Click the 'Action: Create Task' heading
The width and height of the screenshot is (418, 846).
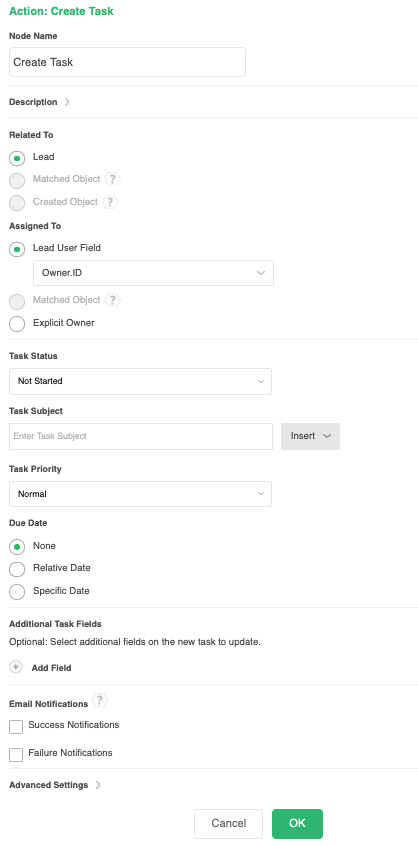(x=61, y=11)
